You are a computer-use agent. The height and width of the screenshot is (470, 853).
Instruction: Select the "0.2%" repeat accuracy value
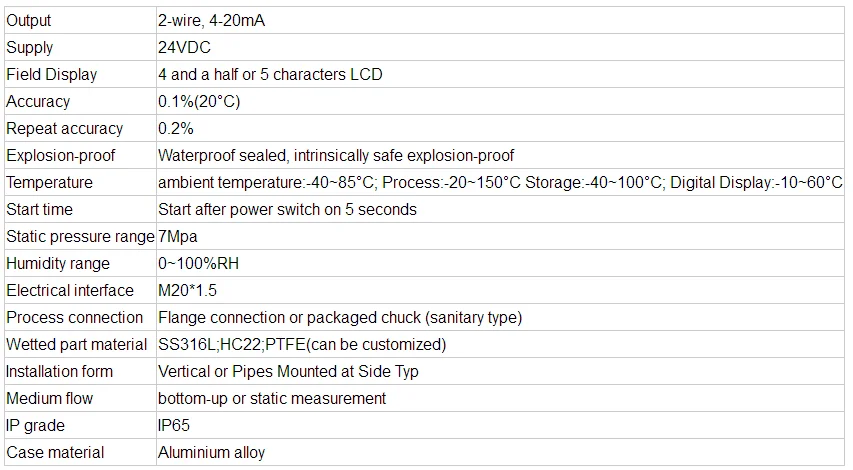coord(176,128)
